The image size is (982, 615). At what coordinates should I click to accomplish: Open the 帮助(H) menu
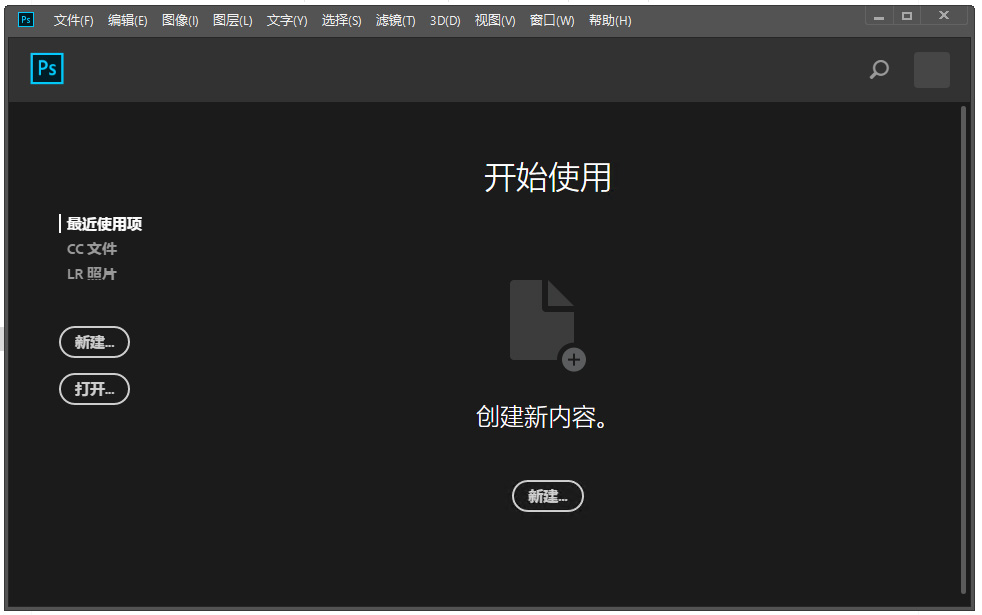609,20
